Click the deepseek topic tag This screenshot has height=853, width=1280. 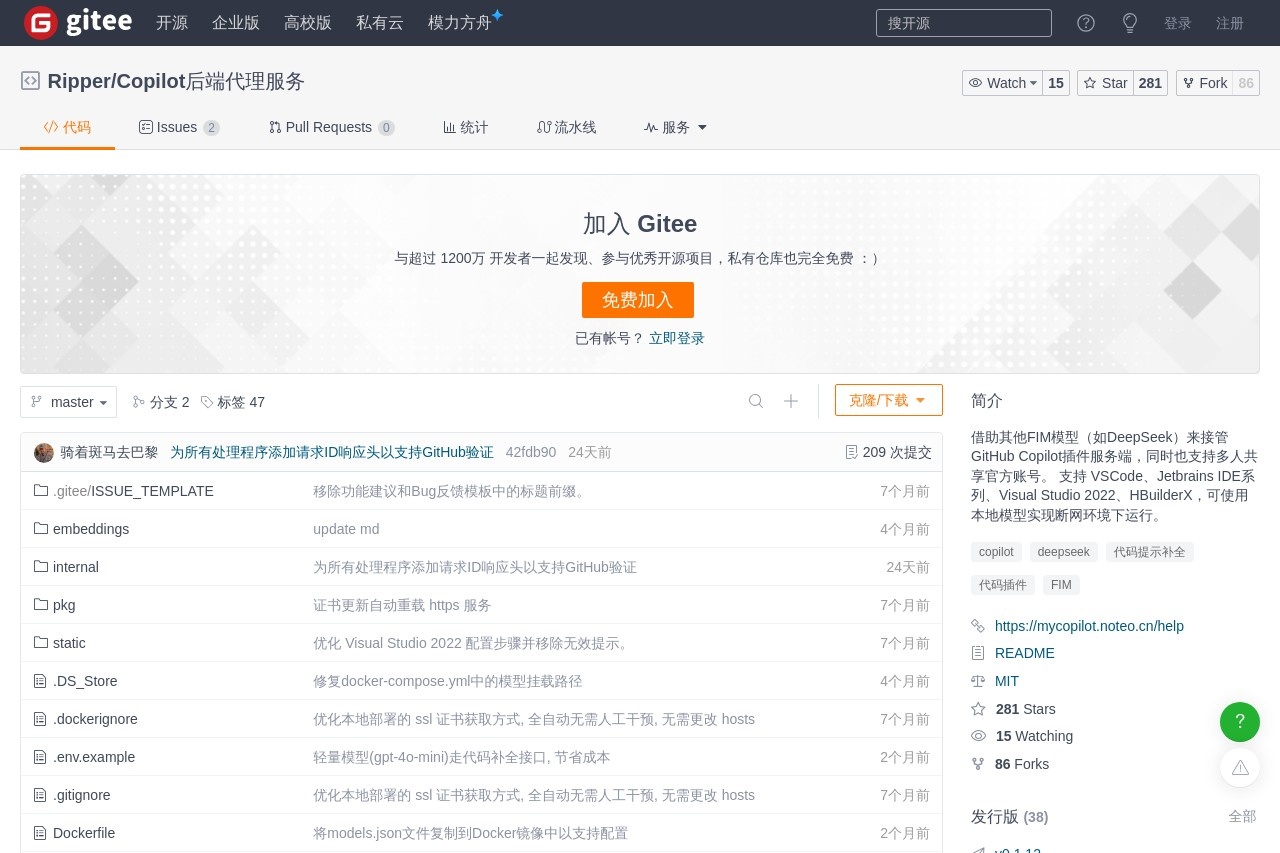1064,552
